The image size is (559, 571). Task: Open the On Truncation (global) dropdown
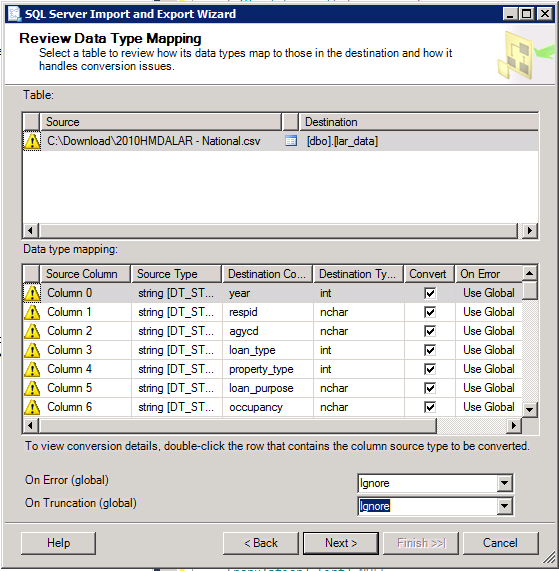(x=504, y=506)
